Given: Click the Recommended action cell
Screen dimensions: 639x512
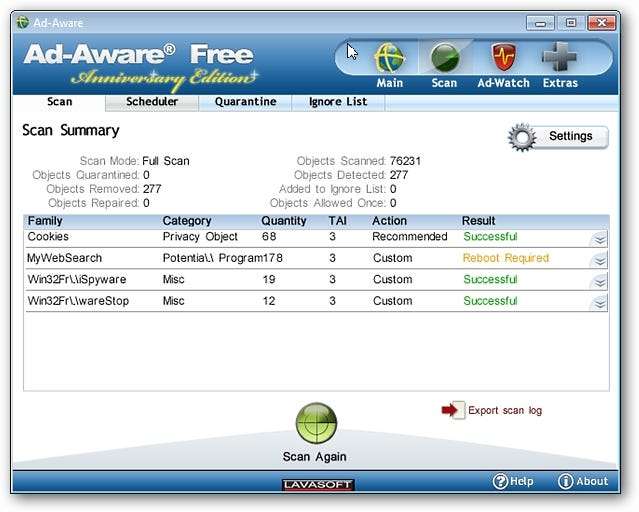Looking at the screenshot, I should click(x=410, y=237).
